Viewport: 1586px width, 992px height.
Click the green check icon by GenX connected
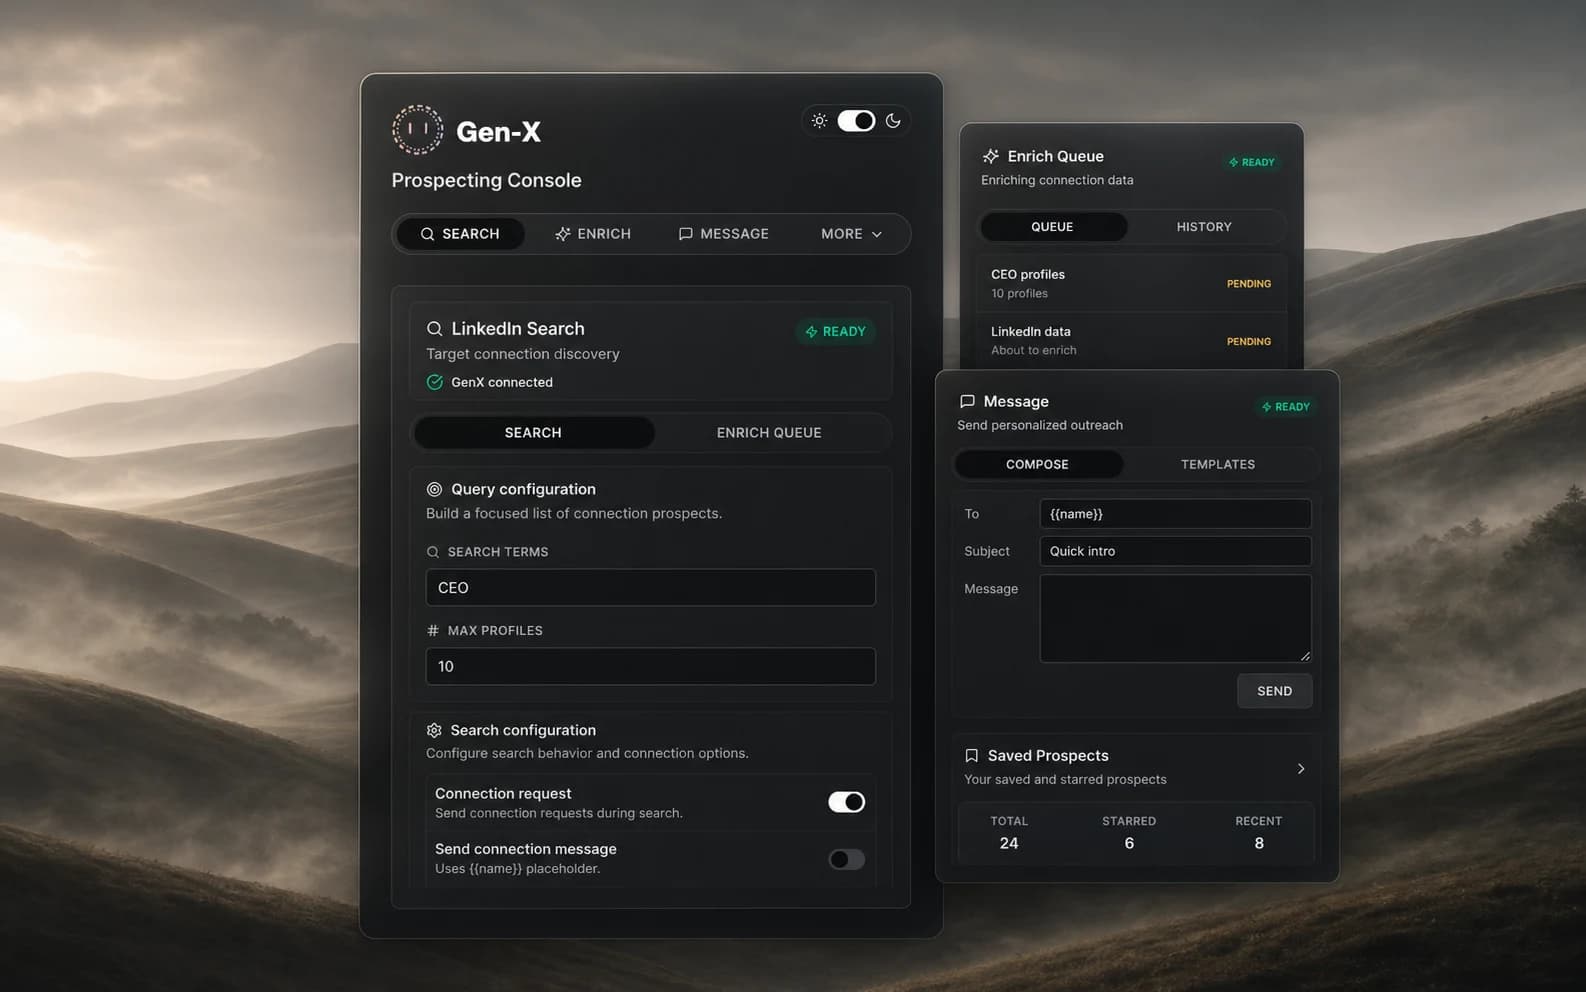[x=434, y=382]
